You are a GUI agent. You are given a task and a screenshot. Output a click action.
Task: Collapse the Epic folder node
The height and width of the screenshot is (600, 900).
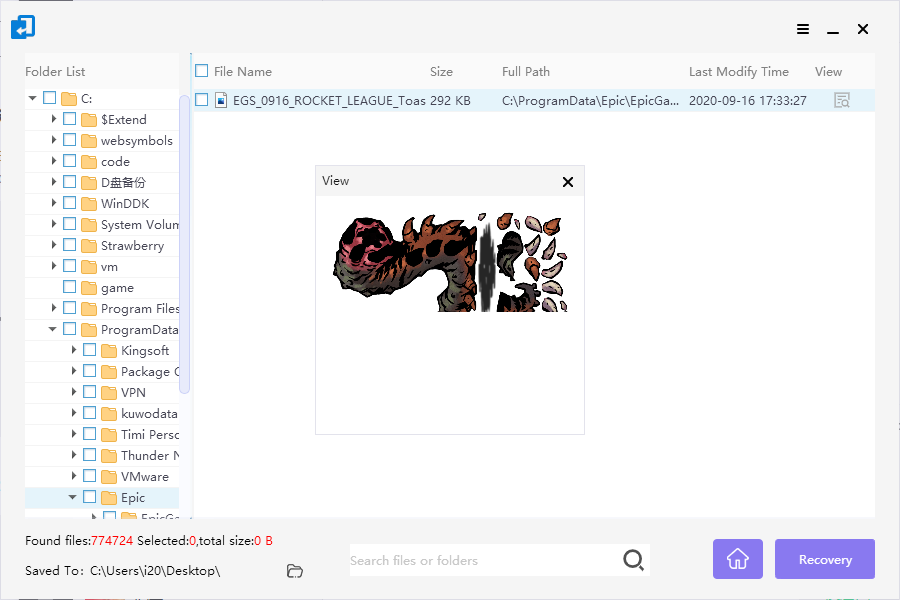[x=73, y=497]
